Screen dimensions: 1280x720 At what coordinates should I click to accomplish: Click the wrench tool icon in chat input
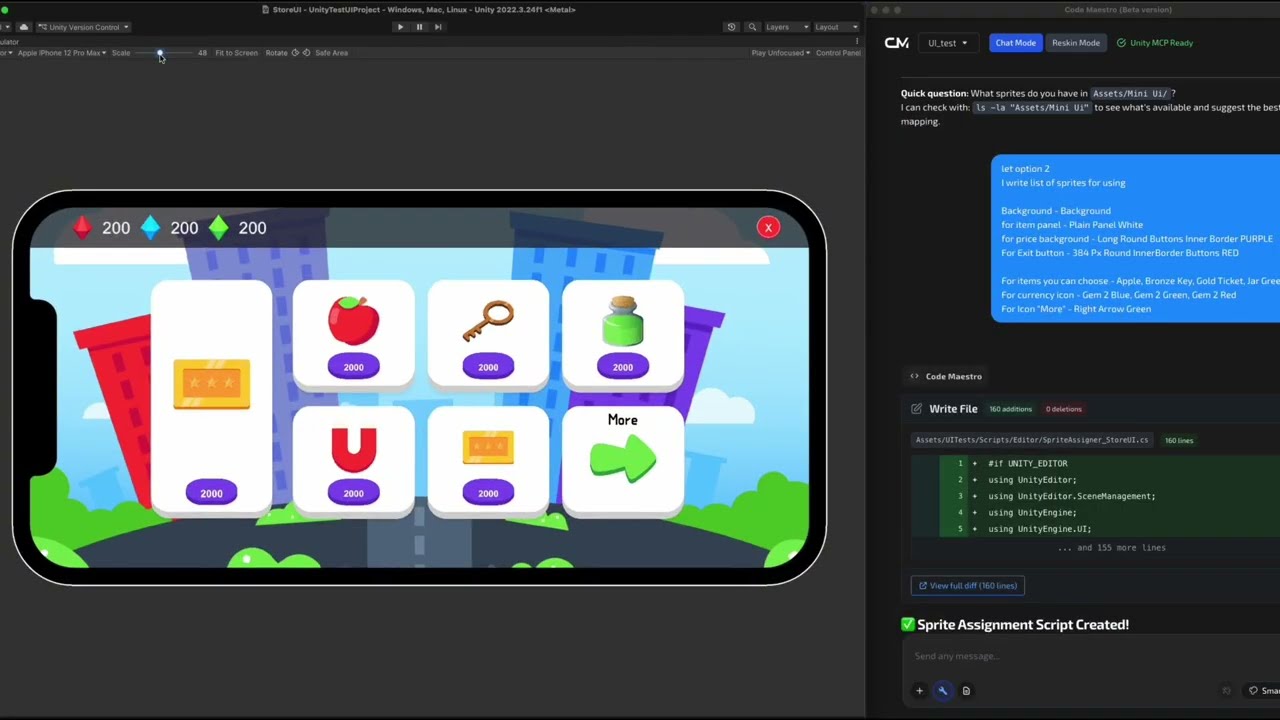942,690
